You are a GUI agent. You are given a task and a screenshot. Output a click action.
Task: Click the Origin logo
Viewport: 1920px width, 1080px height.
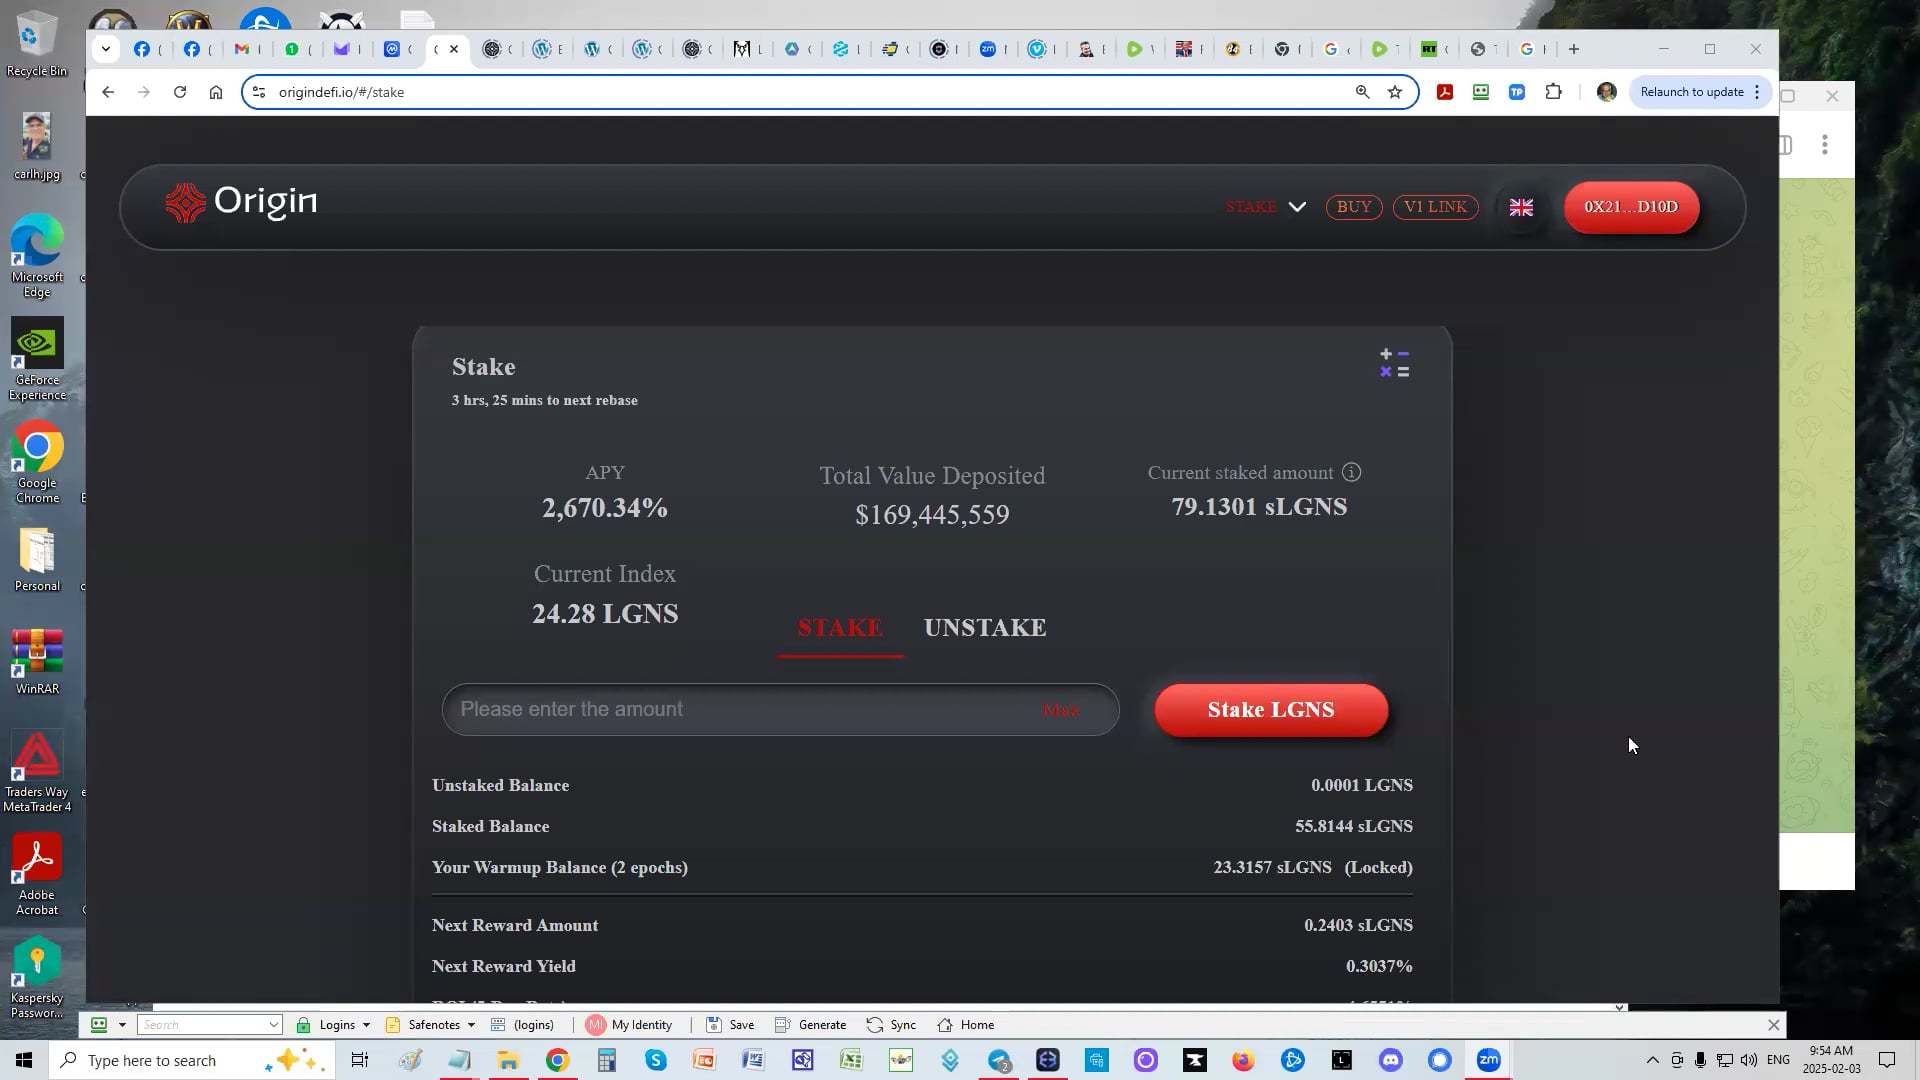point(241,202)
